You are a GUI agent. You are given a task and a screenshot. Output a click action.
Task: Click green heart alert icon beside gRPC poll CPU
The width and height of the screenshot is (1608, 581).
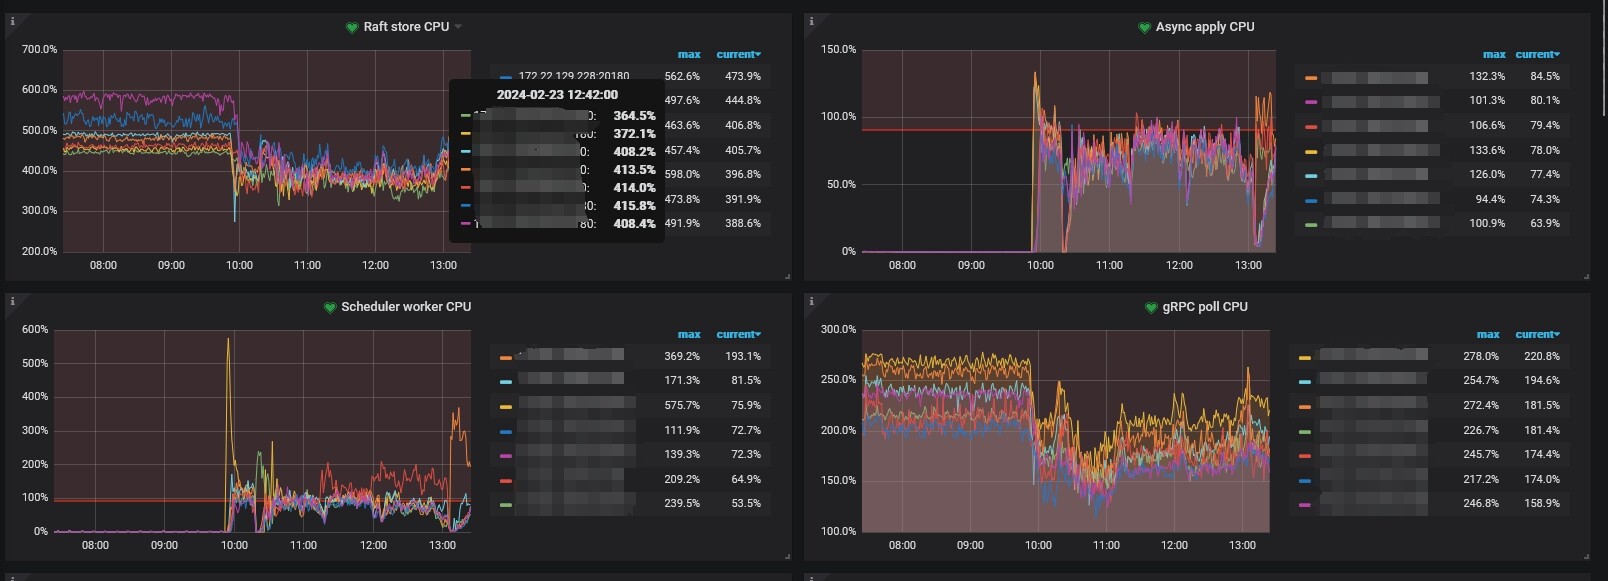pos(1151,308)
